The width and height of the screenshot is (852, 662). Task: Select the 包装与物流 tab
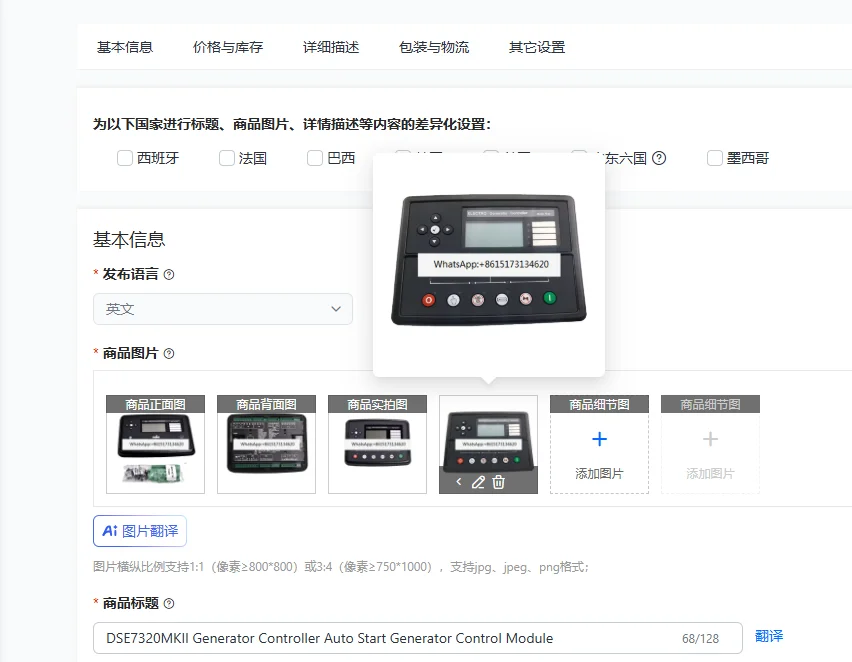434,47
